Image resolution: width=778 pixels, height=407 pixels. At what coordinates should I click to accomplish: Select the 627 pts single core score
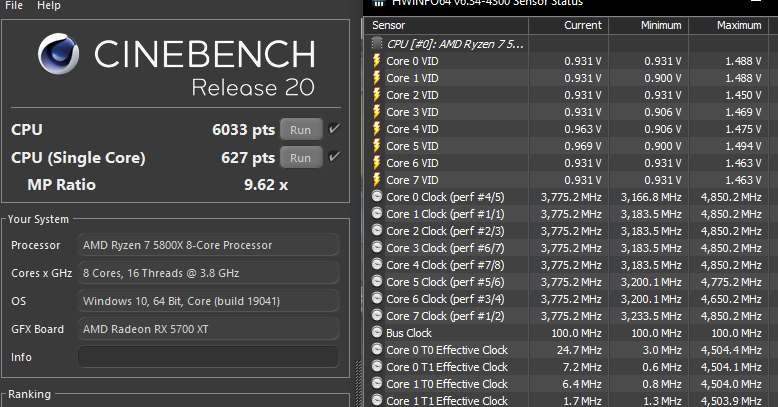click(248, 158)
